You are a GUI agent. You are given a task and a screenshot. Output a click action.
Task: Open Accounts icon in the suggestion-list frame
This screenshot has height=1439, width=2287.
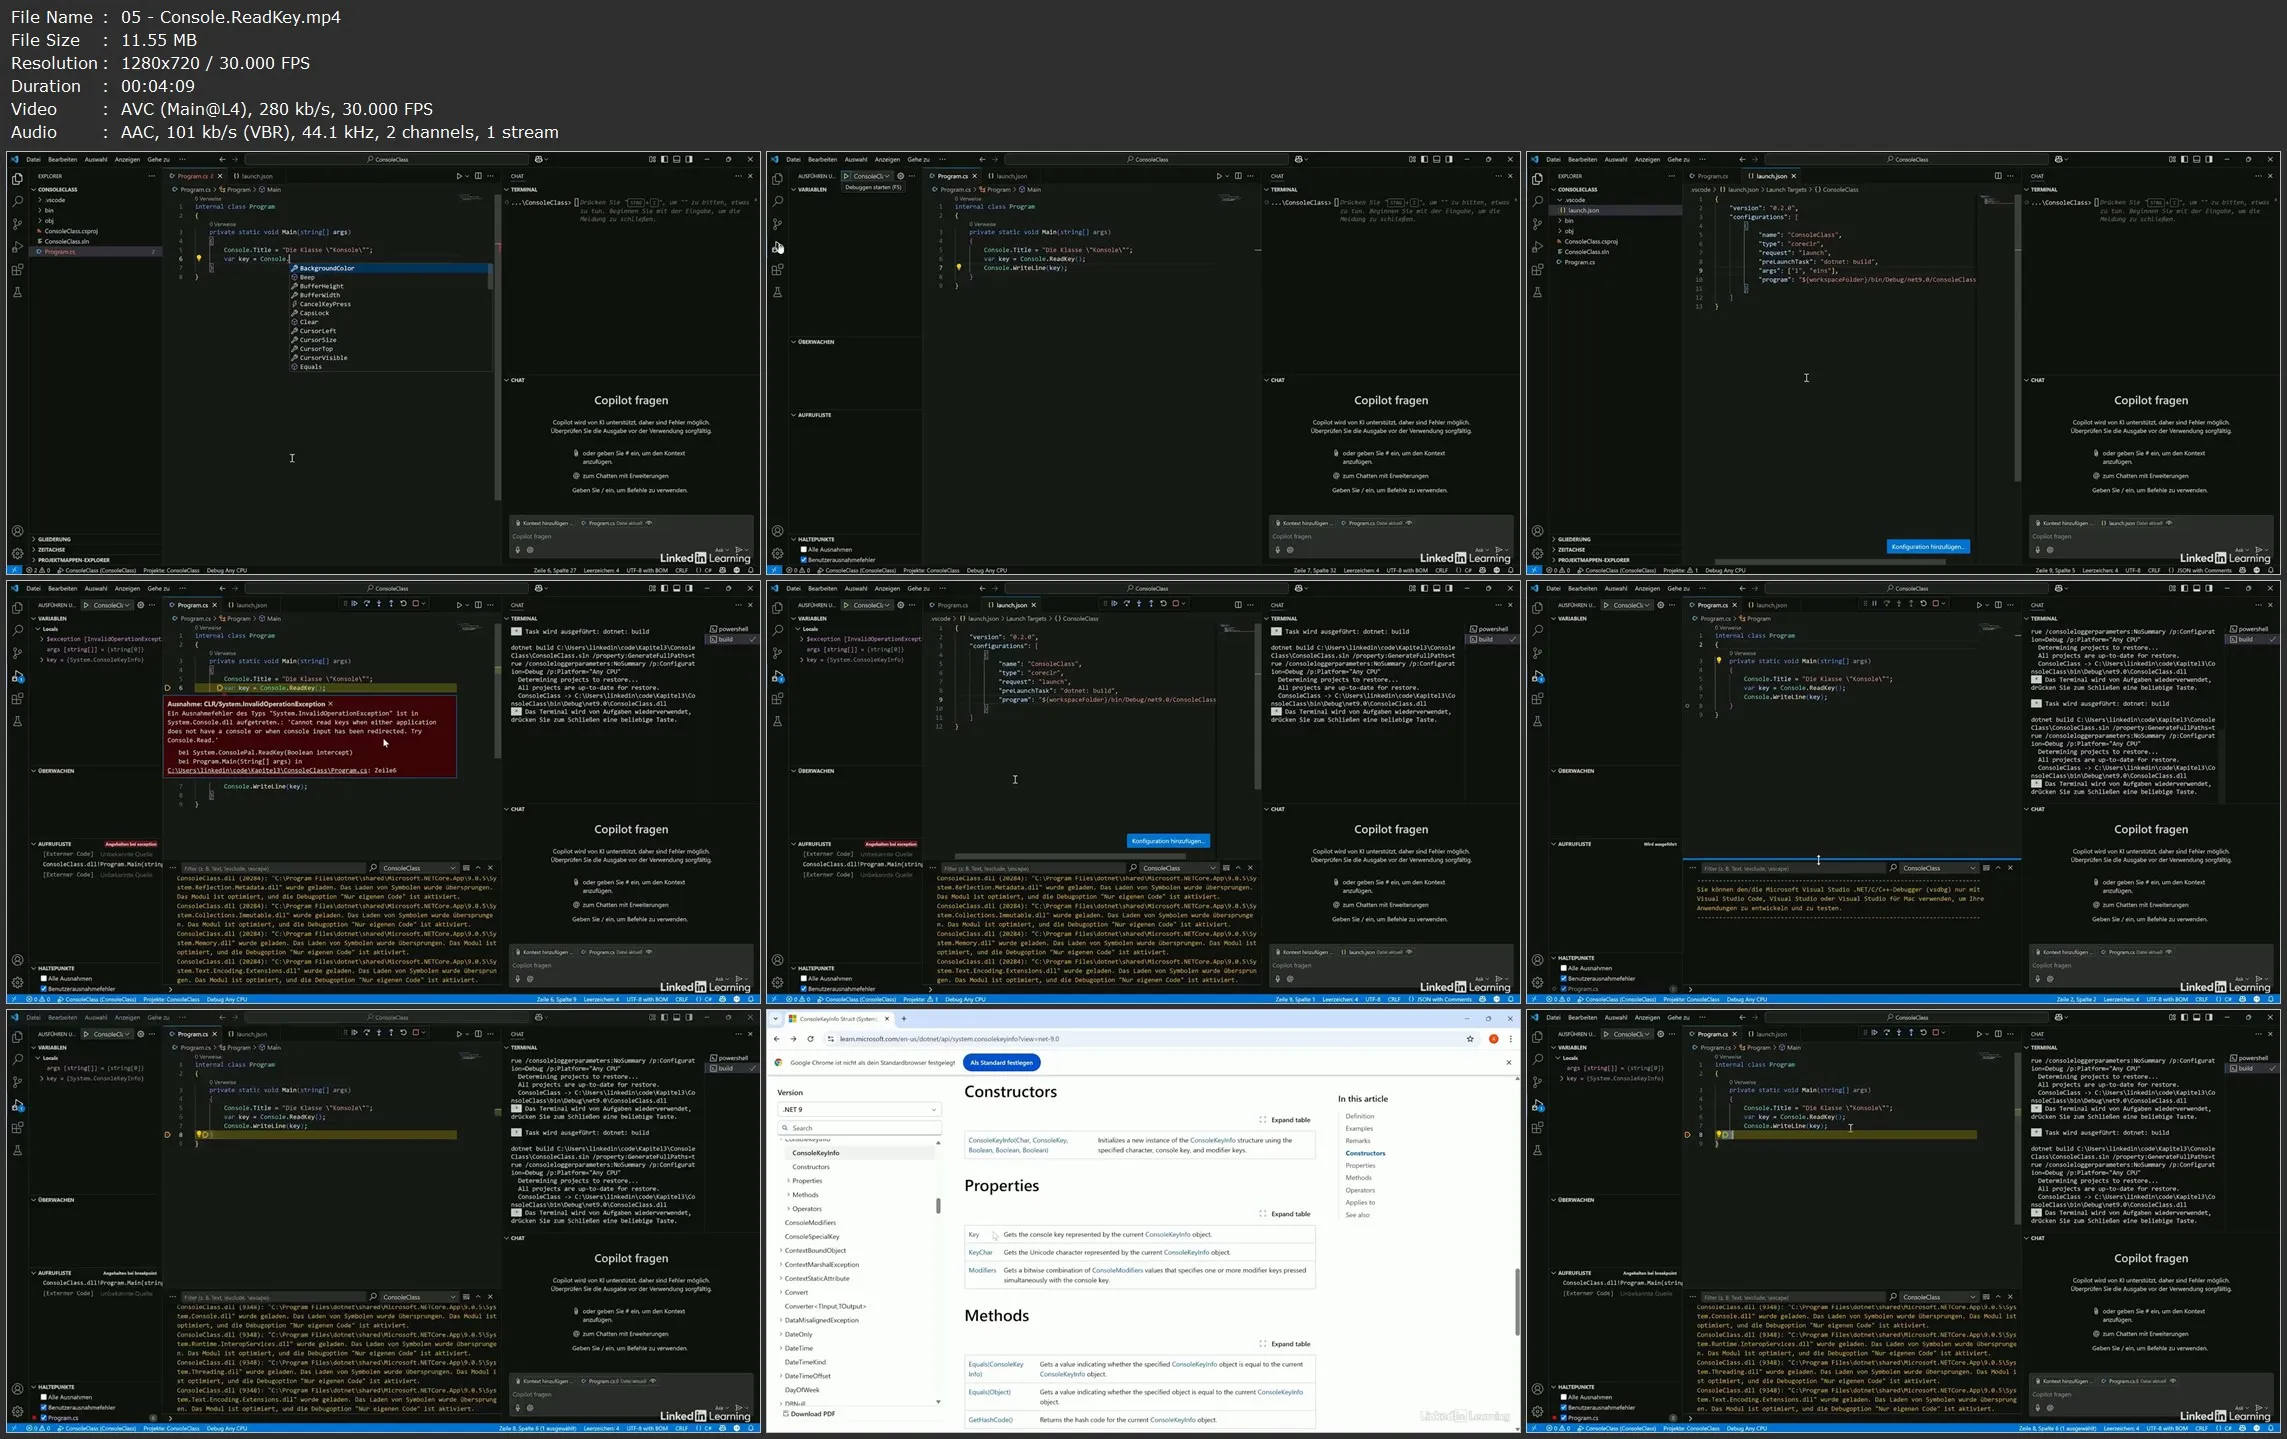click(17, 531)
